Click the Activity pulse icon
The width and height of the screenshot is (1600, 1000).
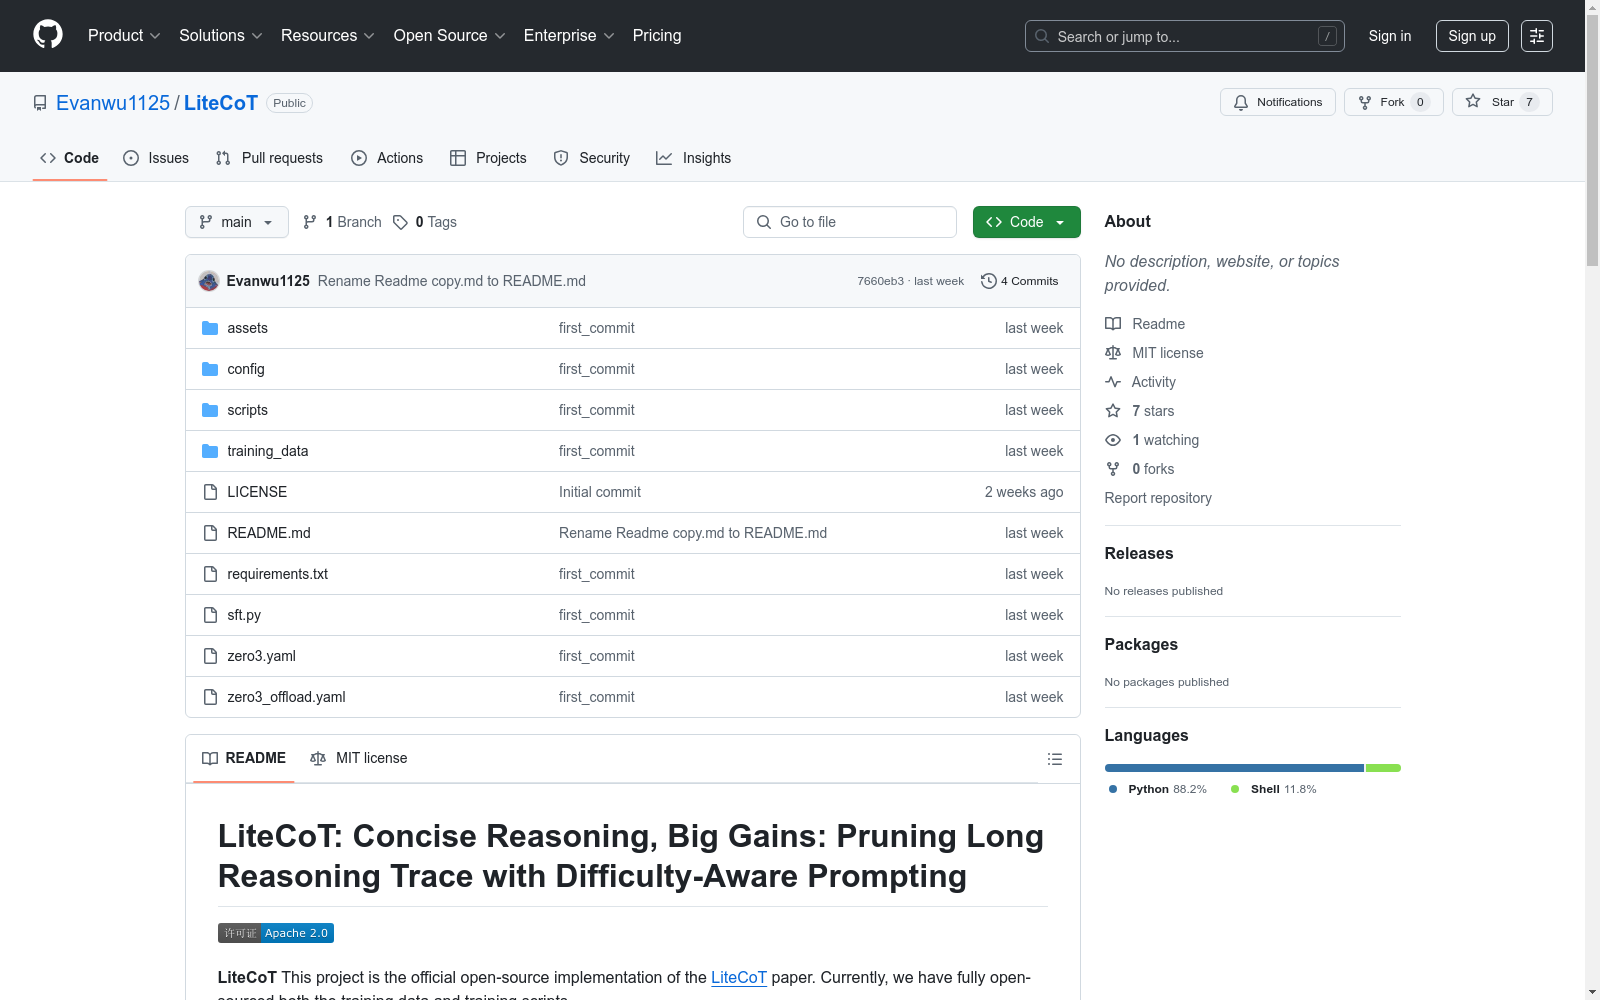tap(1113, 382)
